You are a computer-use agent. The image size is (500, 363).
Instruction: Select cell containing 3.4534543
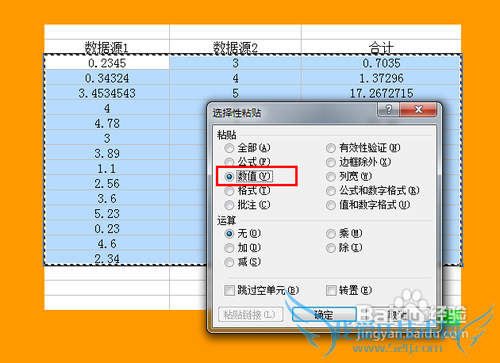point(107,93)
